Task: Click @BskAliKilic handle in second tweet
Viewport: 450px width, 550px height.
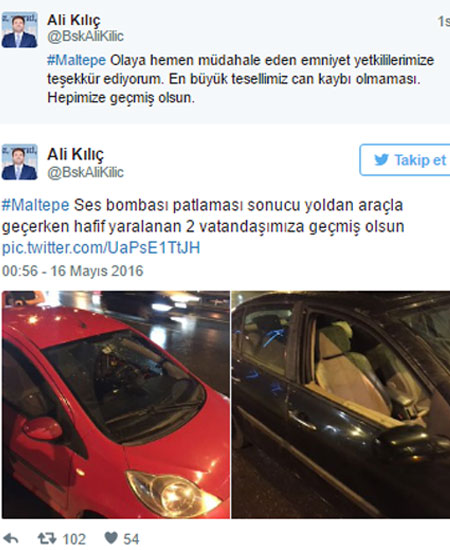Action: coord(85,172)
